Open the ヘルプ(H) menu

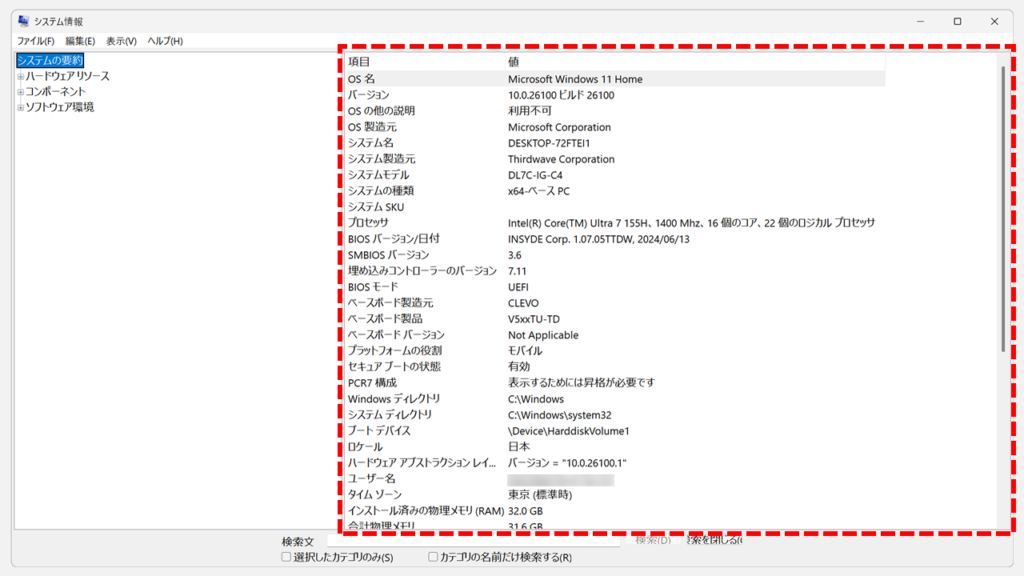point(165,41)
